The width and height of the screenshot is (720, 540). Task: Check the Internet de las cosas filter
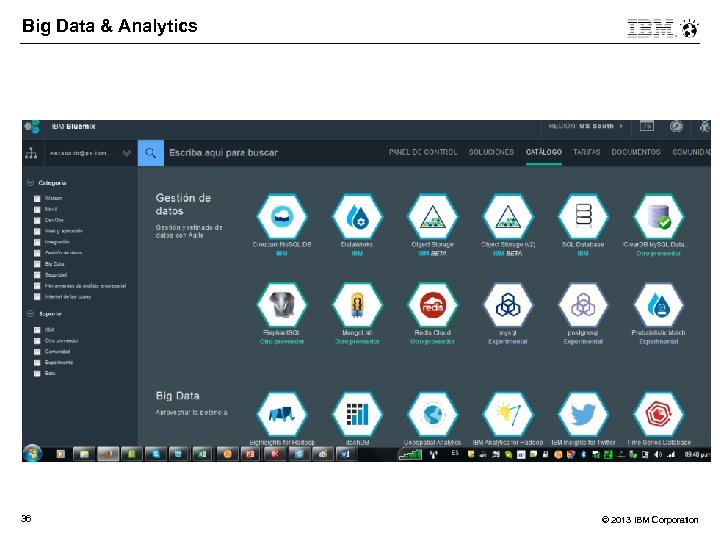pos(37,297)
